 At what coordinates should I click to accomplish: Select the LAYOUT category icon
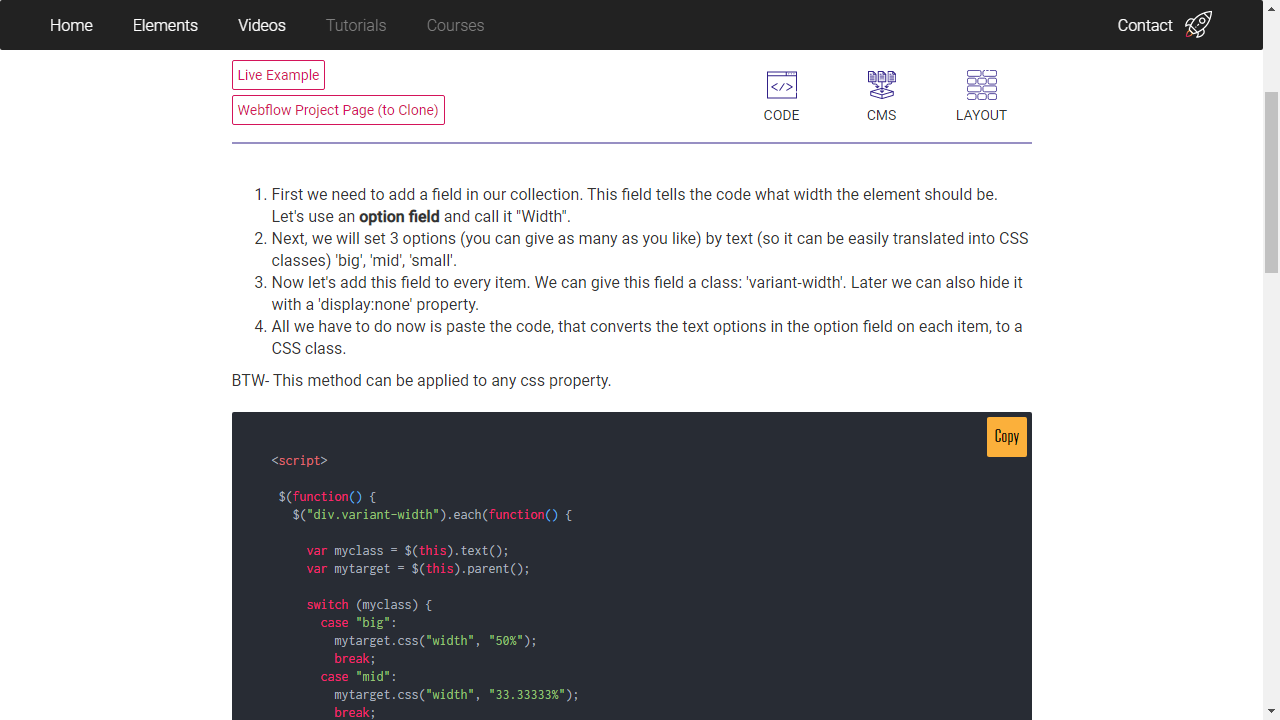pyautogui.click(x=982, y=85)
